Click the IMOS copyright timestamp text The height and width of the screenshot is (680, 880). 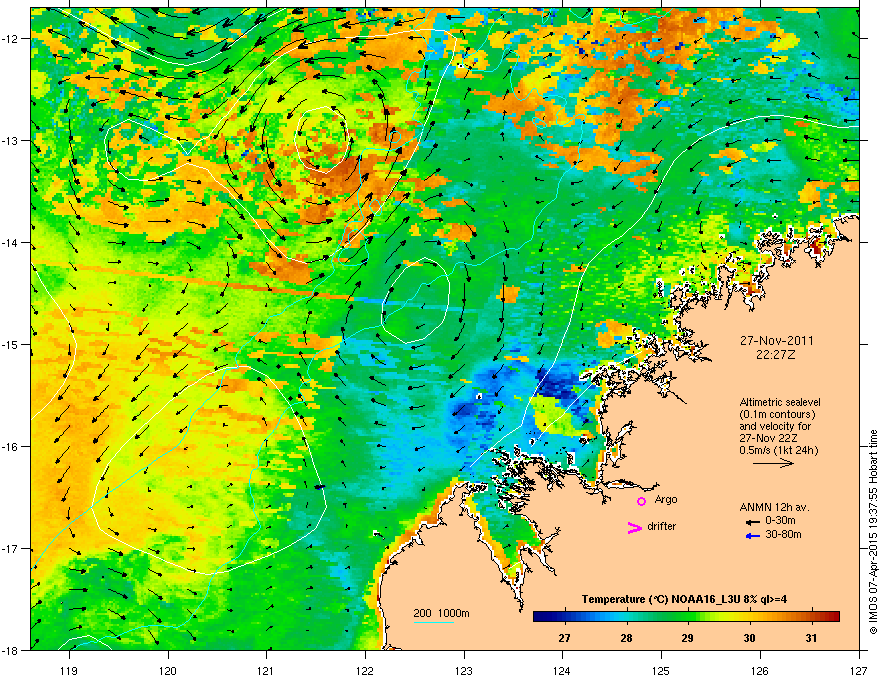tap(873, 532)
